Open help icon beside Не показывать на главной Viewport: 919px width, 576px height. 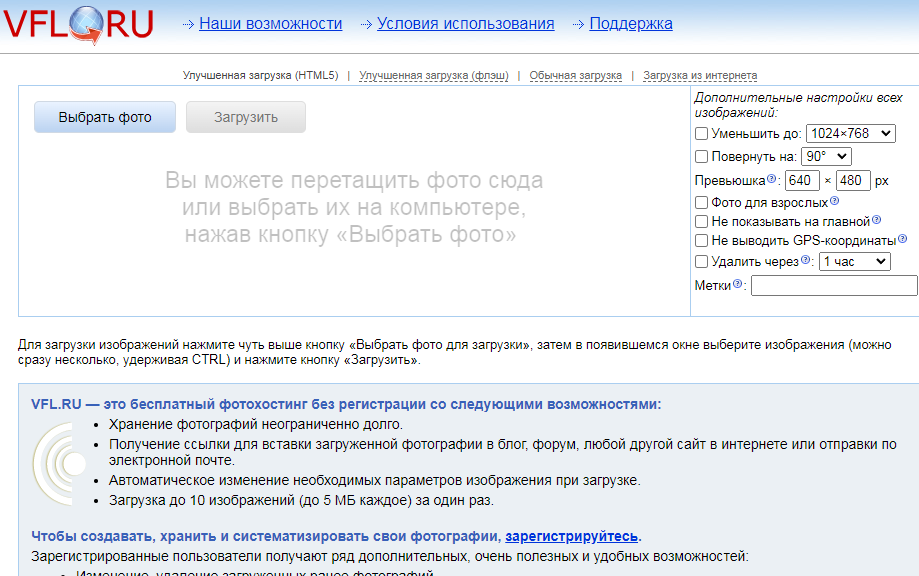click(x=877, y=220)
